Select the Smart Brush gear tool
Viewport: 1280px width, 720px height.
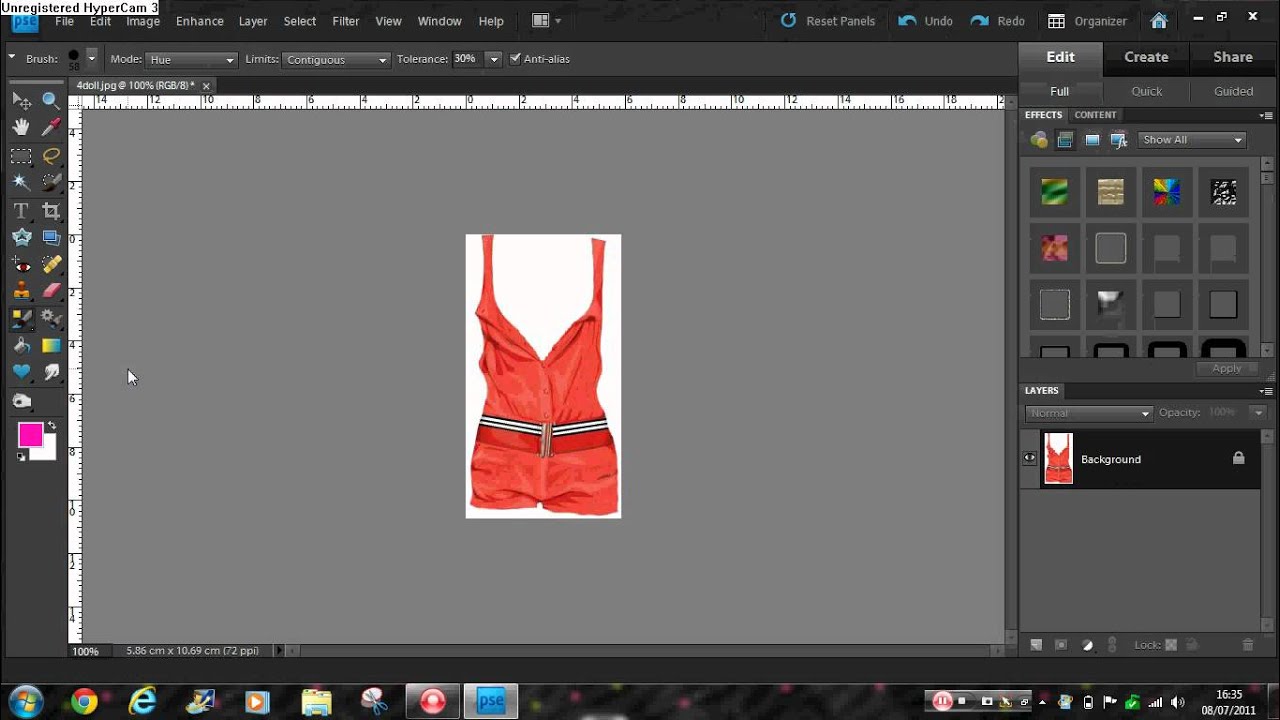51,319
